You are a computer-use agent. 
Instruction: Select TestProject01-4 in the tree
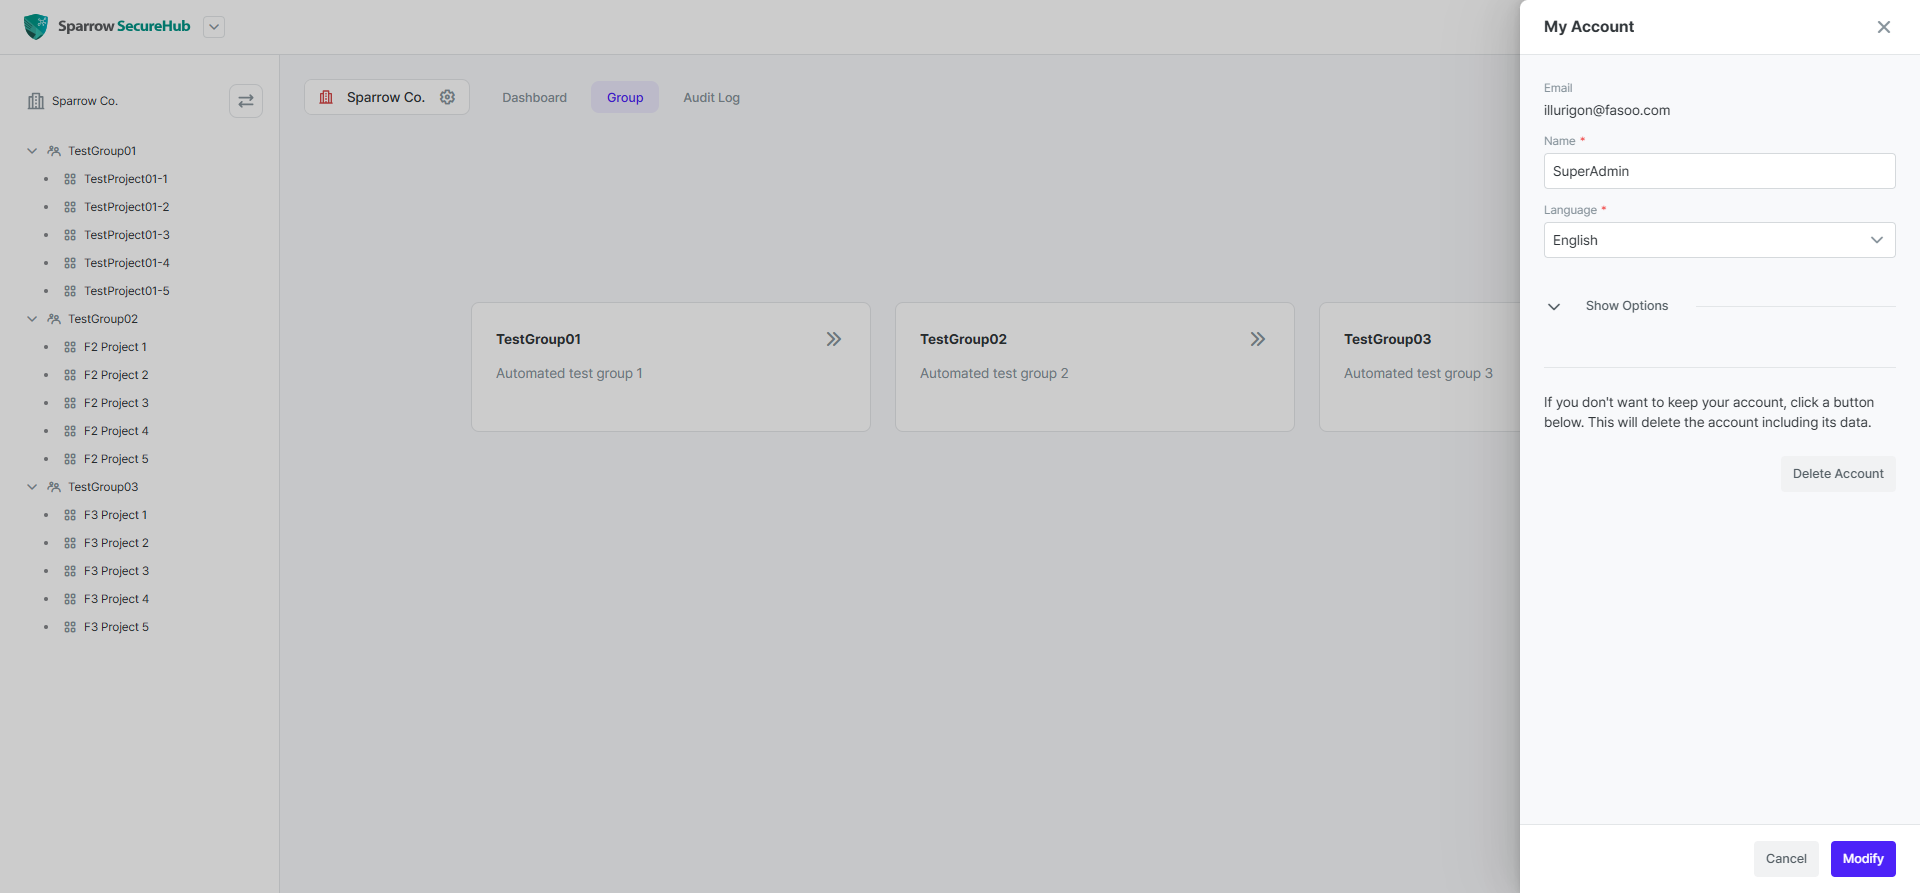click(x=127, y=263)
